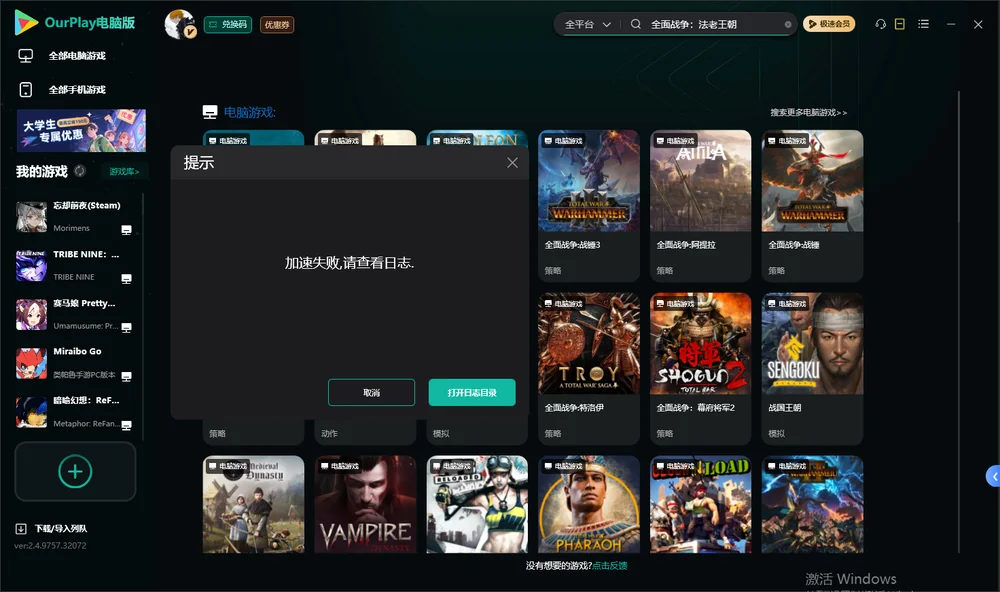Click 电脑游戏 tag on Warhammer 3 card

point(564,140)
